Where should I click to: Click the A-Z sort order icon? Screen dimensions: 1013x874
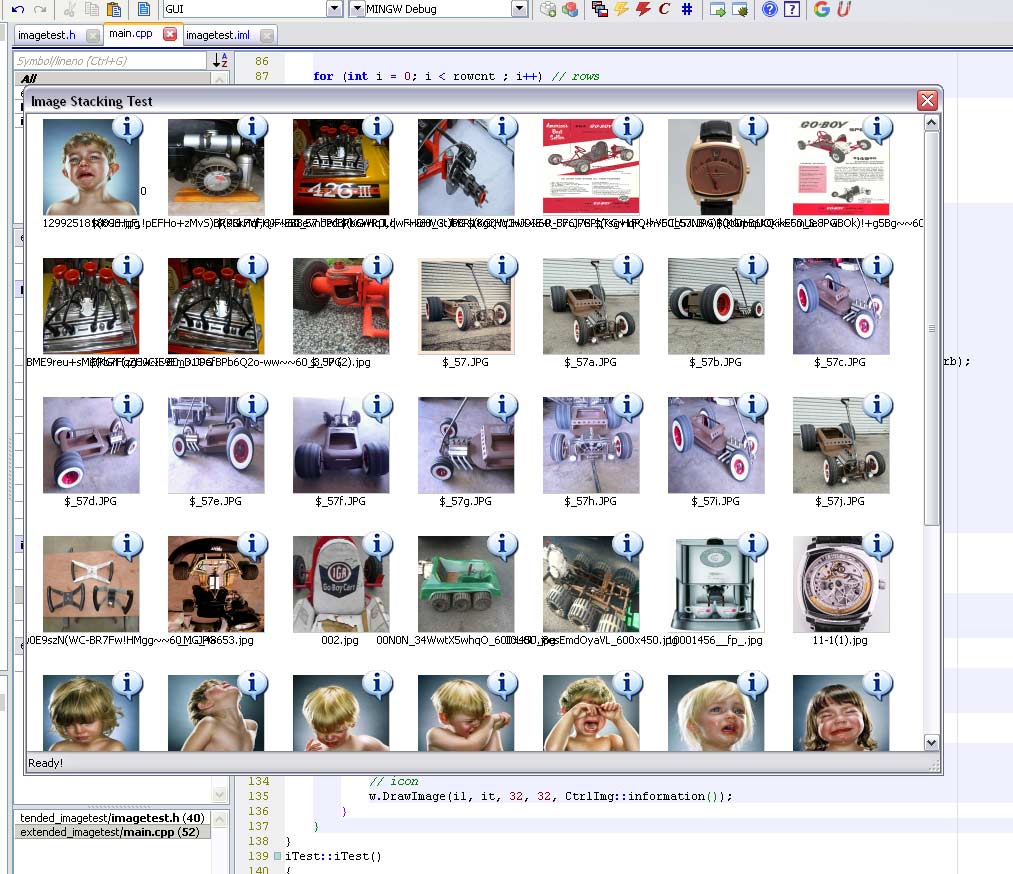click(x=221, y=61)
